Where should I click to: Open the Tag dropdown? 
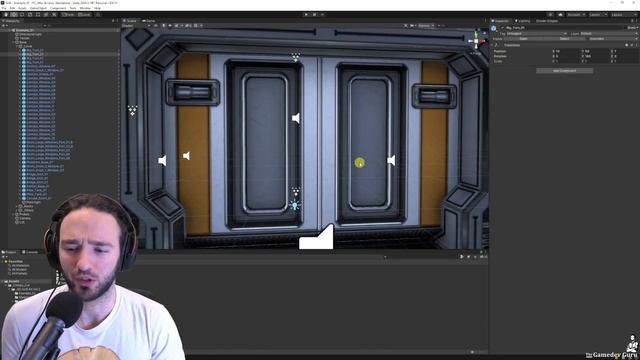coord(537,34)
